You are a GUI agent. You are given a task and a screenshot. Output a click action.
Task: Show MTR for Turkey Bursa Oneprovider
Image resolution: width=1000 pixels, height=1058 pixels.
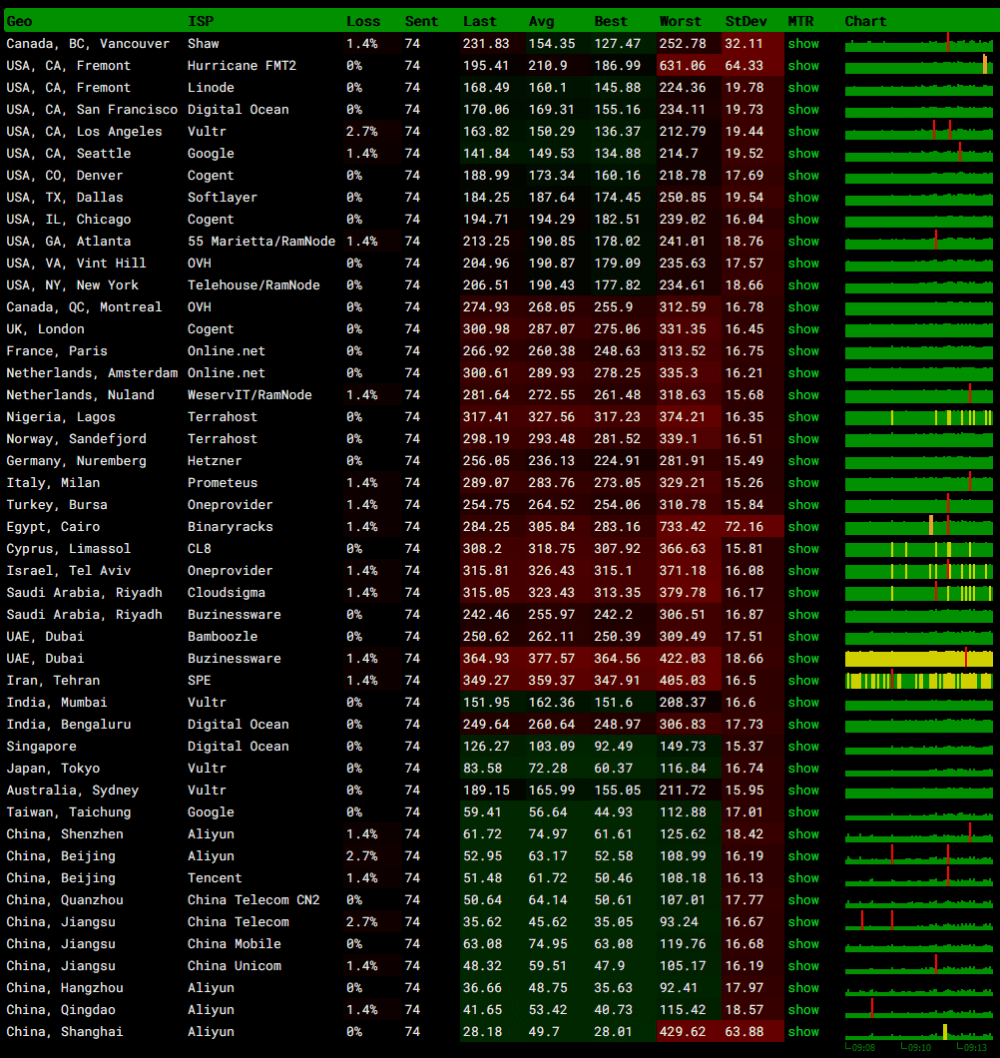point(803,505)
